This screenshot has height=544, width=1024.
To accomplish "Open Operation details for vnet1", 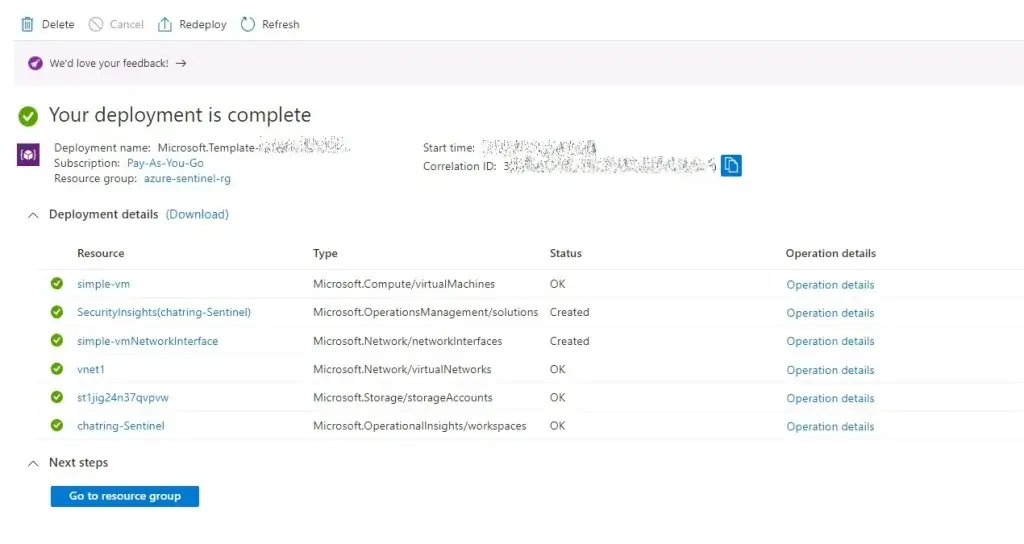I will pyautogui.click(x=830, y=370).
